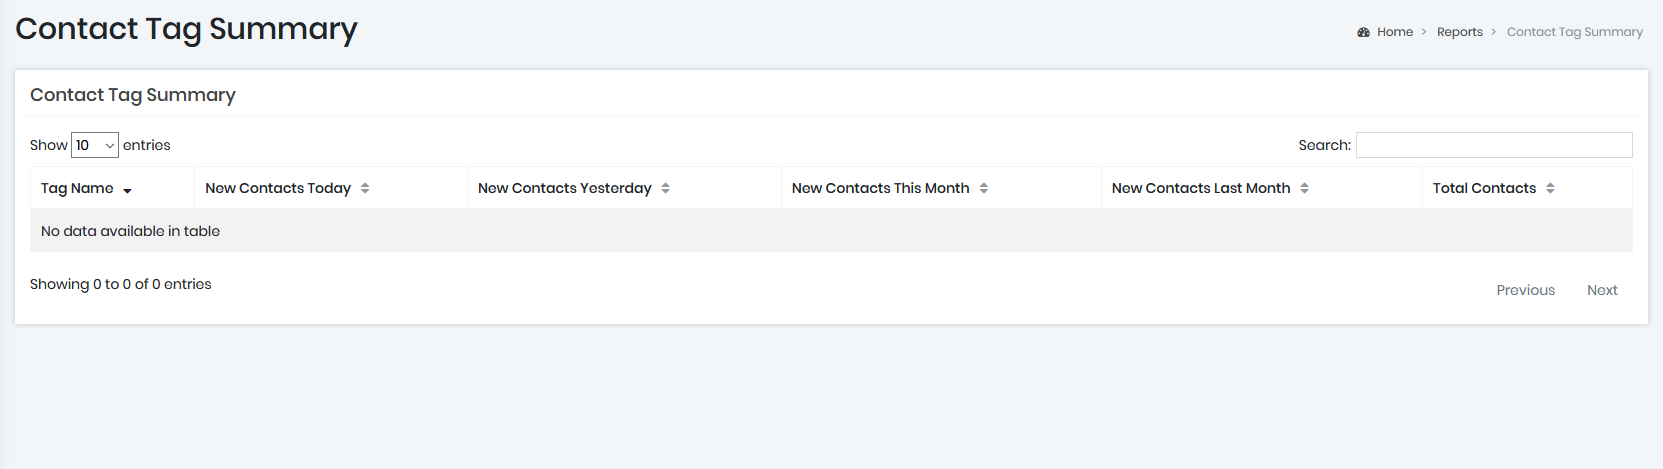1663x469 pixels.
Task: Click the New Contacts Last Month sort icon
Action: click(1304, 188)
